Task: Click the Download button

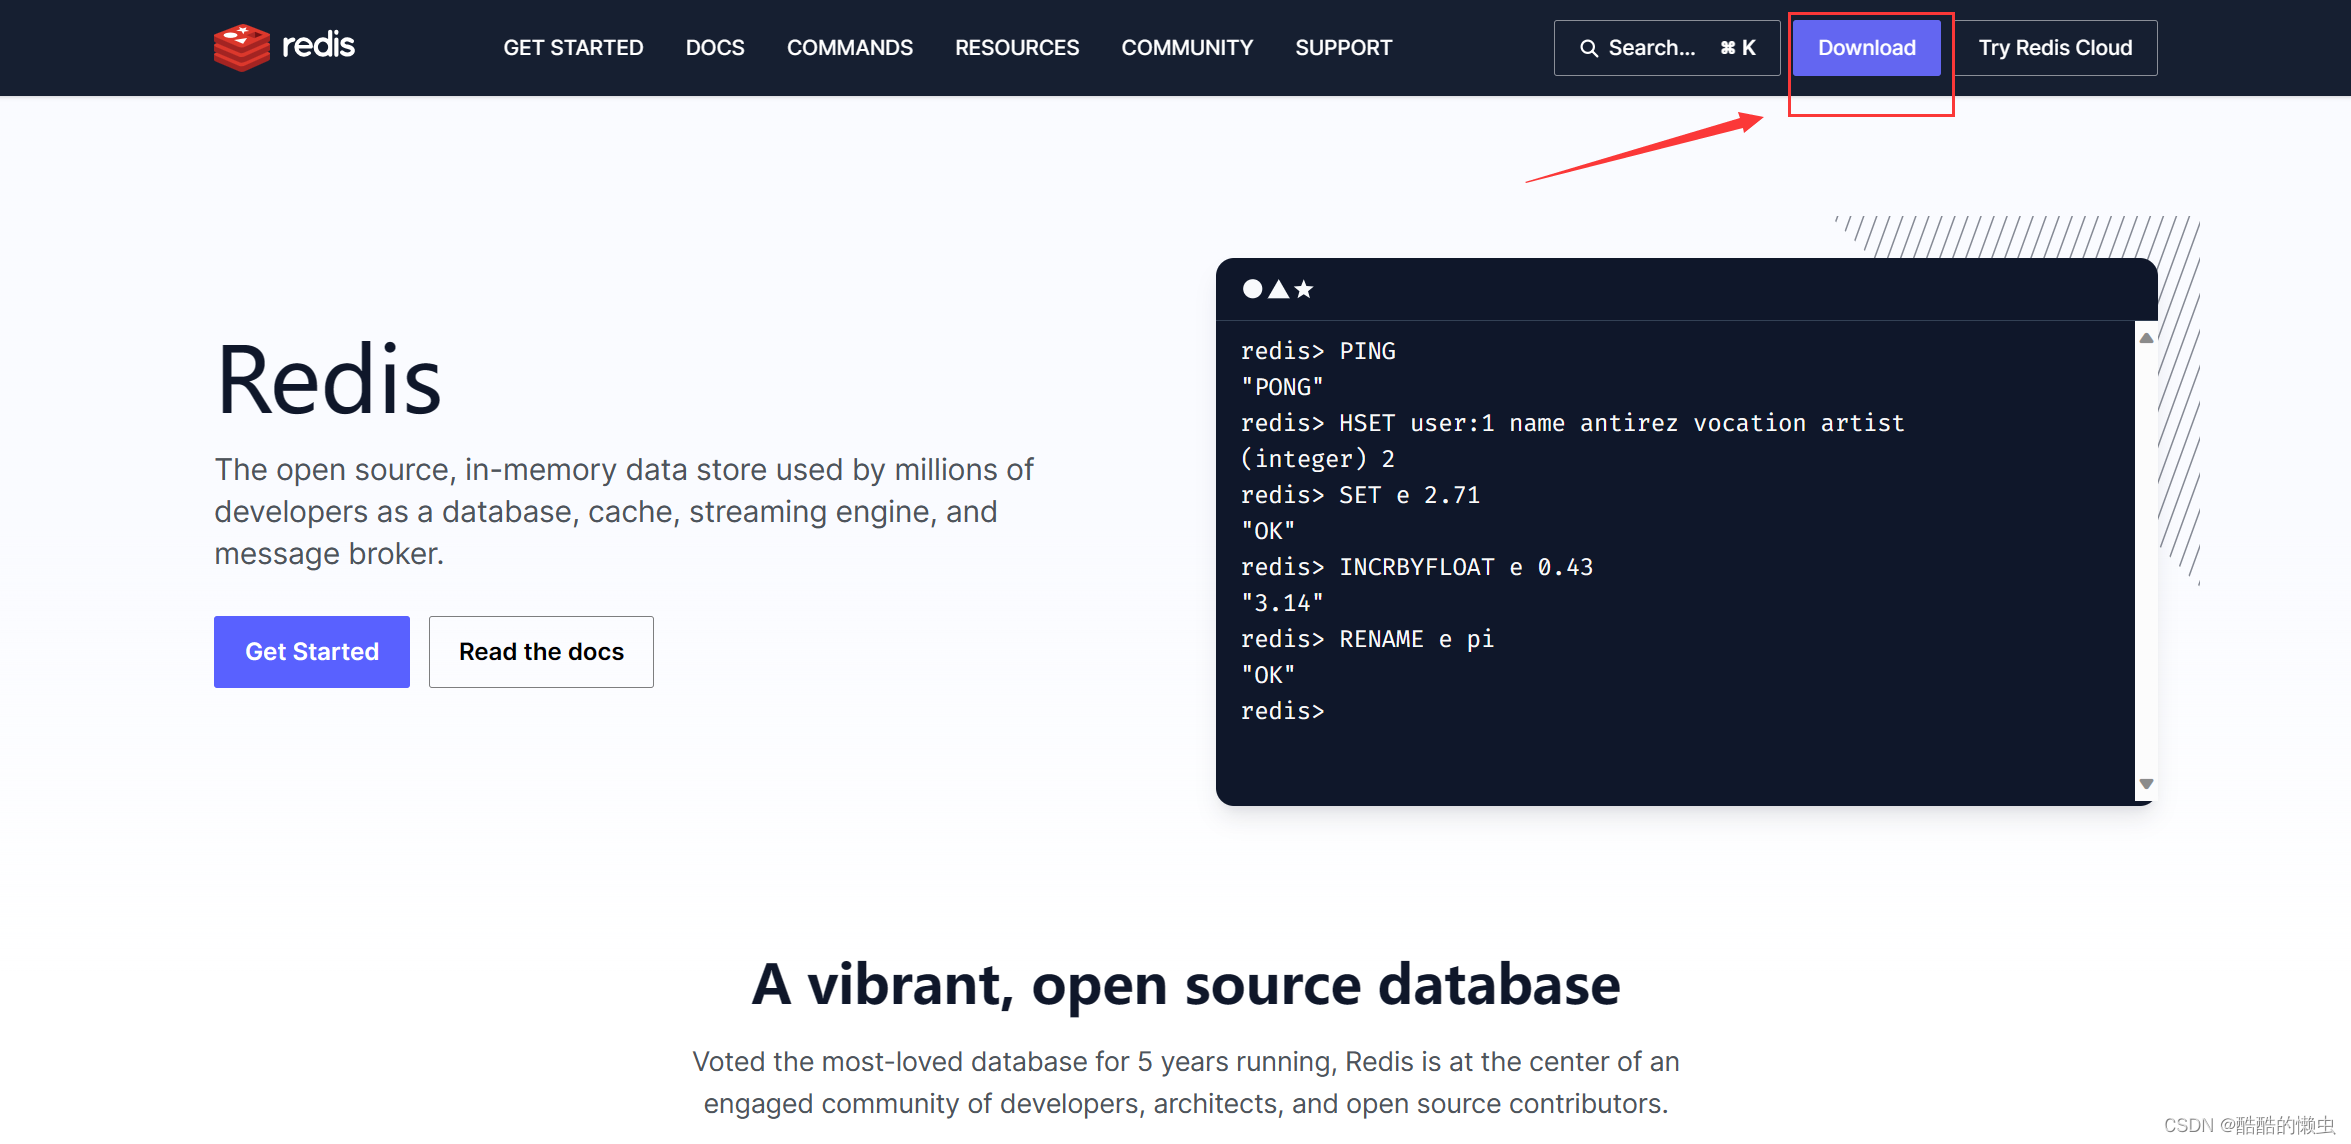Action: [x=1866, y=48]
